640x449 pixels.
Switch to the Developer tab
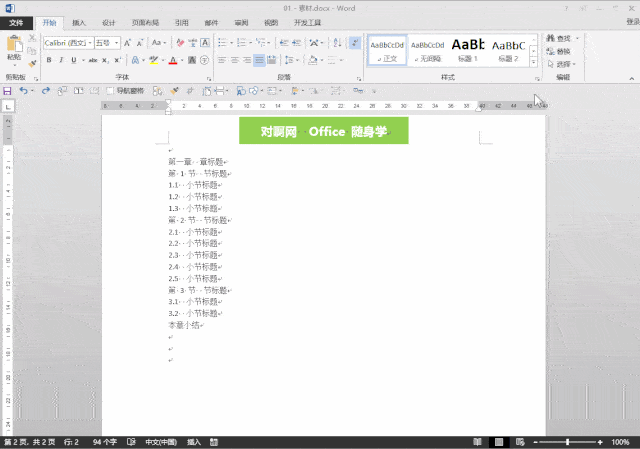point(307,23)
